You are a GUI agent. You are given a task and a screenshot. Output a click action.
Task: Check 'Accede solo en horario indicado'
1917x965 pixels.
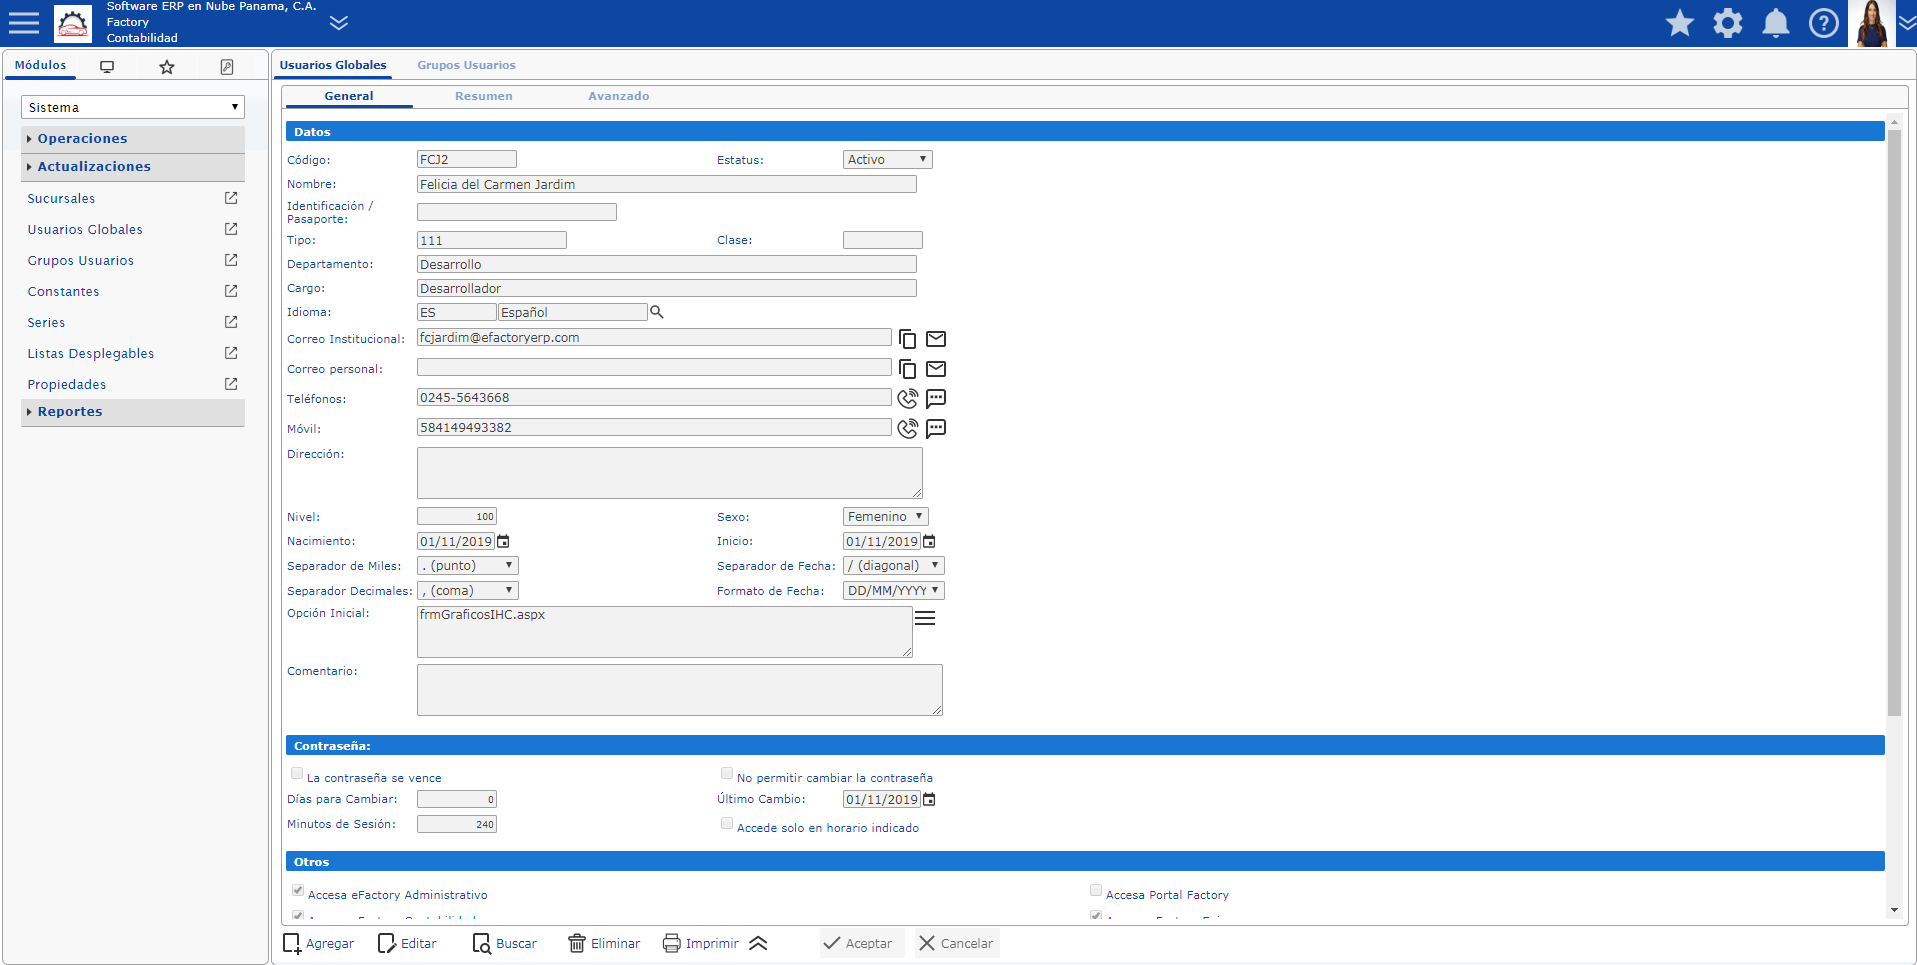point(727,823)
